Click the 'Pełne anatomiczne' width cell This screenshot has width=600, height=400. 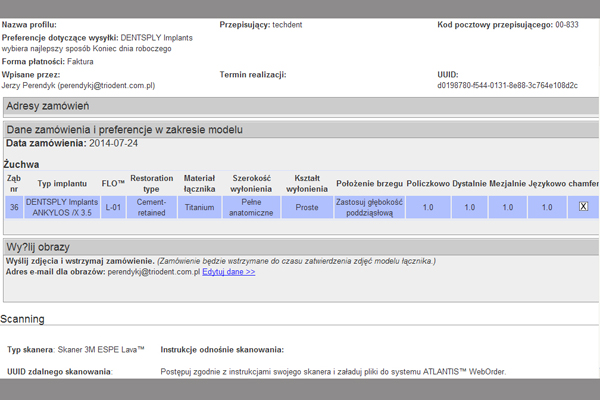click(x=252, y=207)
